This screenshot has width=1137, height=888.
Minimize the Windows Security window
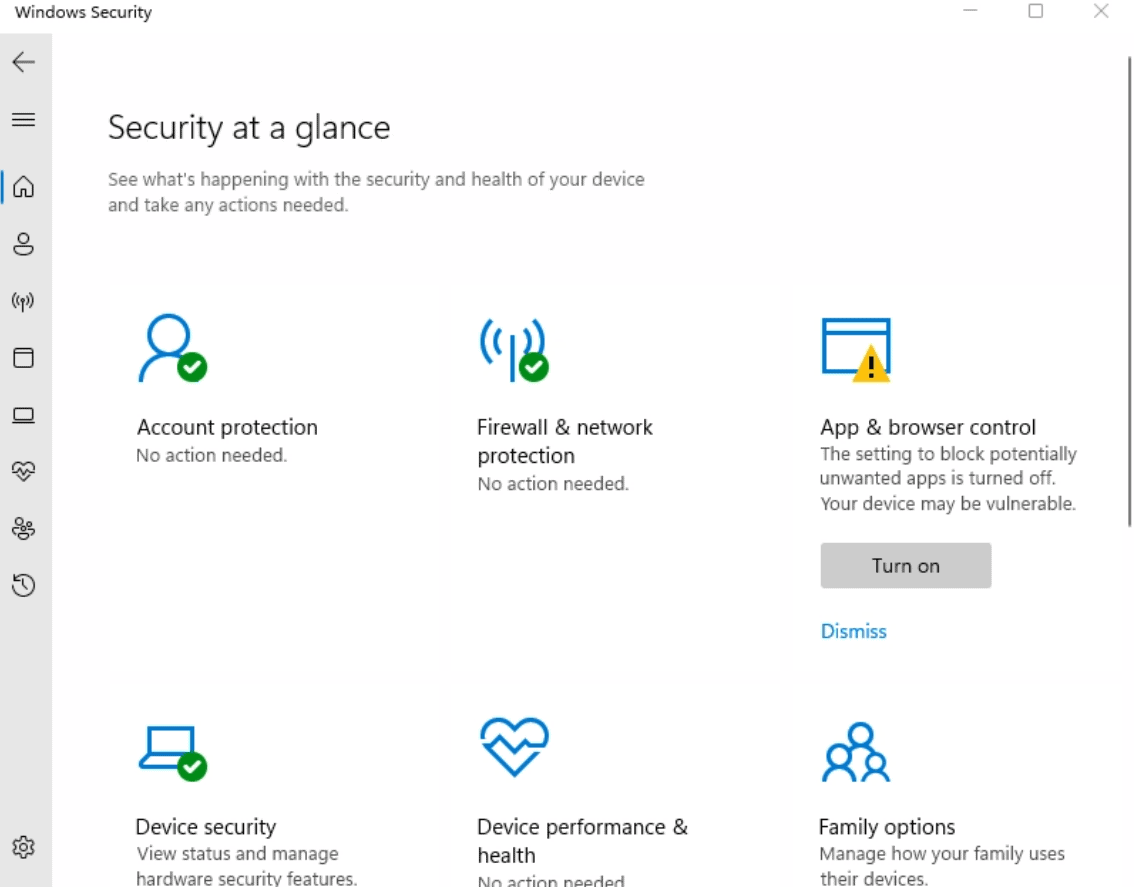970,11
